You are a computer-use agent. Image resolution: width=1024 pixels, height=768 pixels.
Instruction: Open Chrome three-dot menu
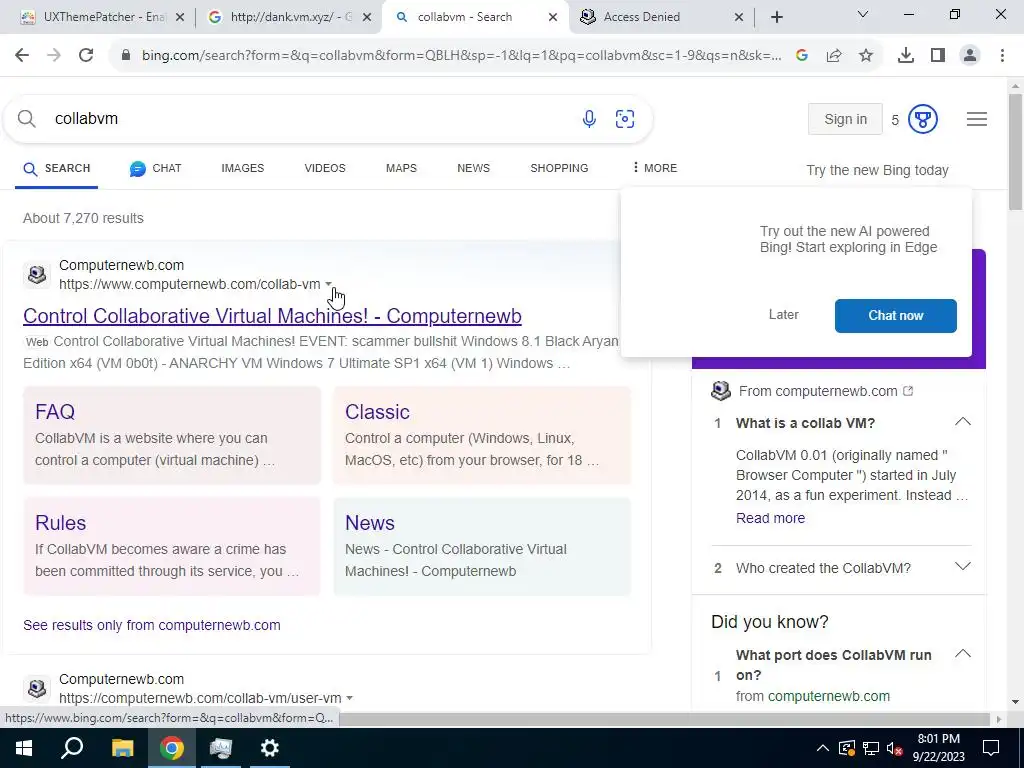1002,56
